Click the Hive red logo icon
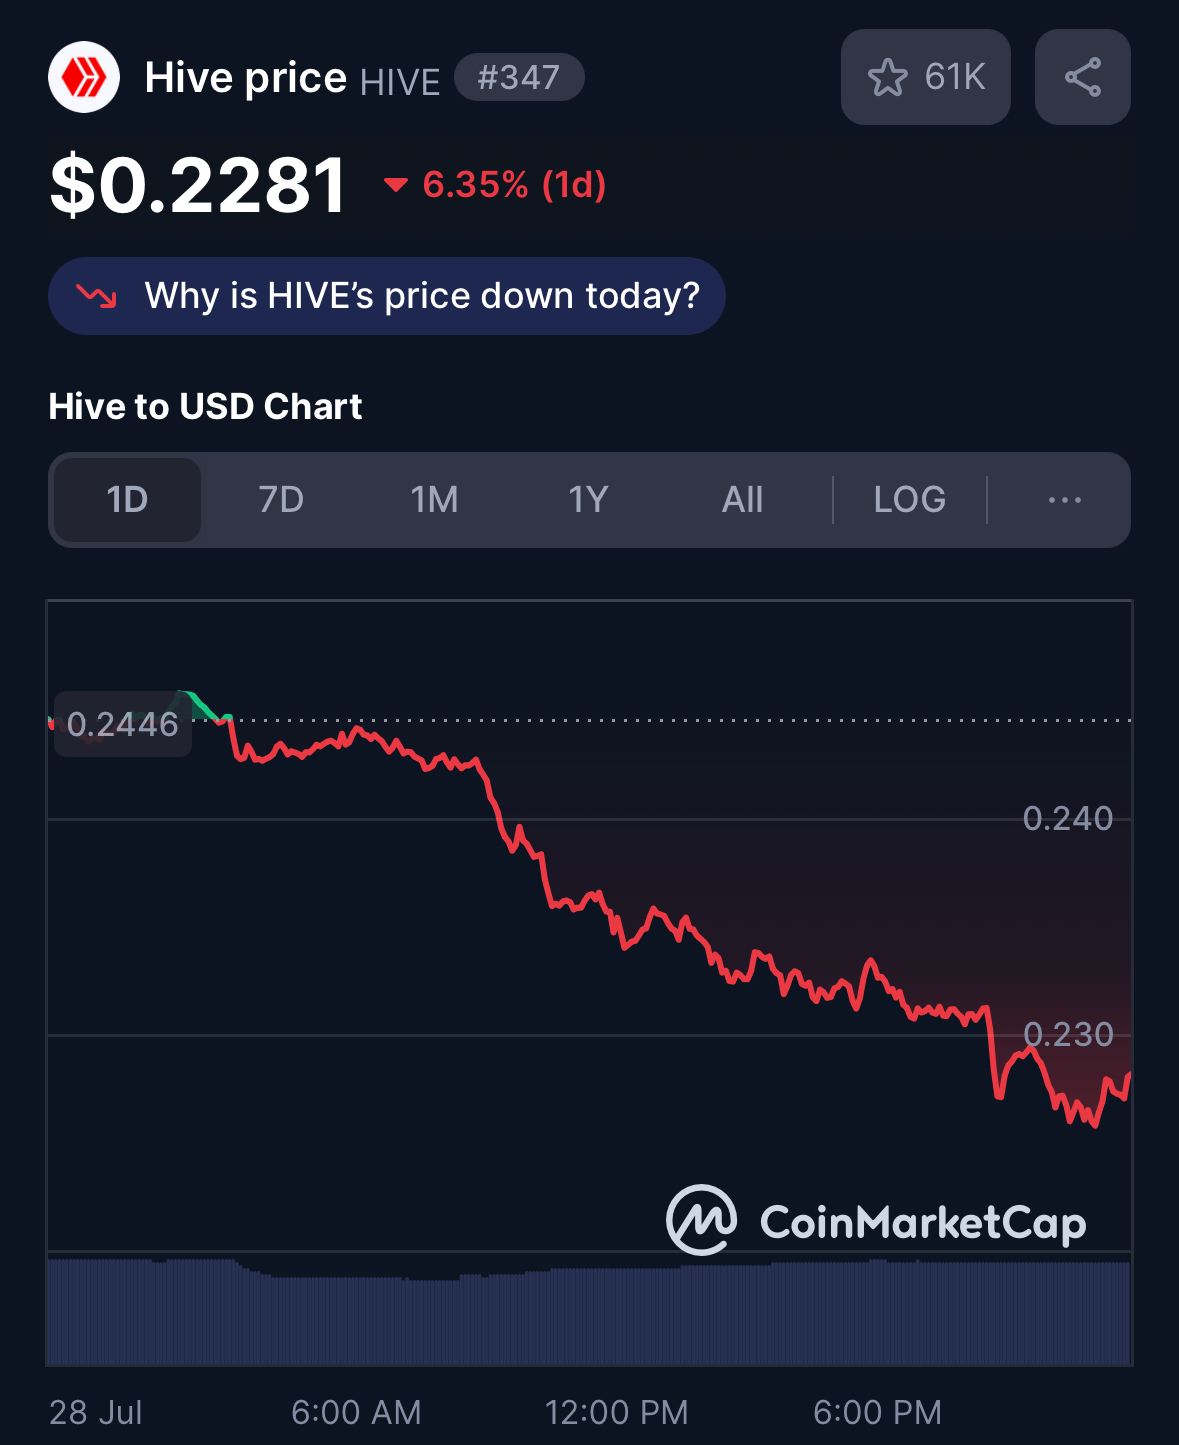The image size is (1179, 1445). pos(84,77)
